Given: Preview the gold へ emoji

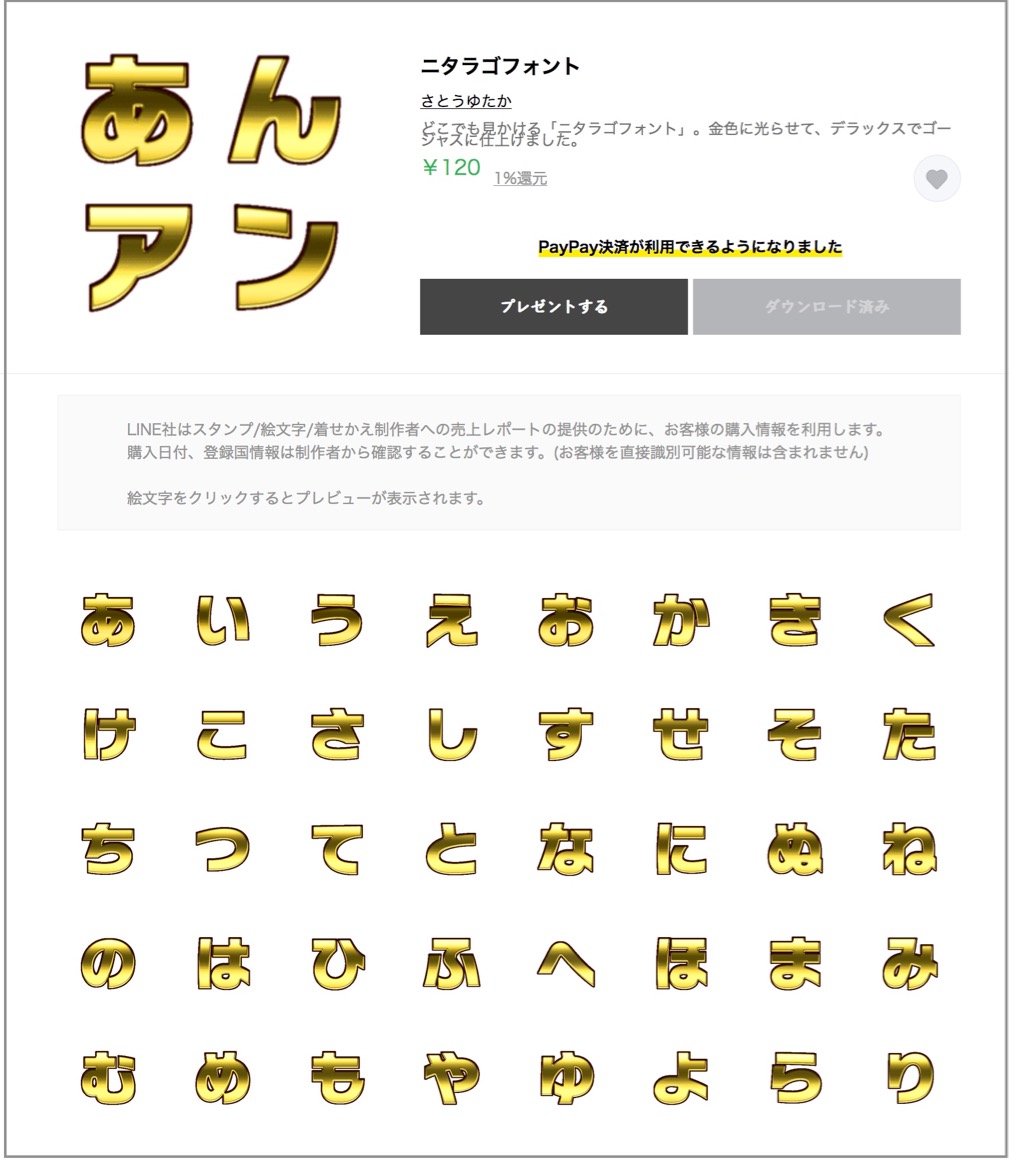Looking at the screenshot, I should 566,963.
